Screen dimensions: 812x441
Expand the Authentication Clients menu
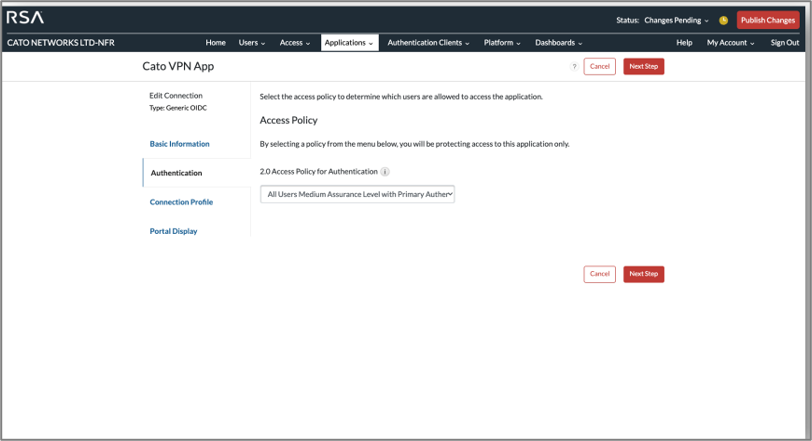pyautogui.click(x=428, y=42)
